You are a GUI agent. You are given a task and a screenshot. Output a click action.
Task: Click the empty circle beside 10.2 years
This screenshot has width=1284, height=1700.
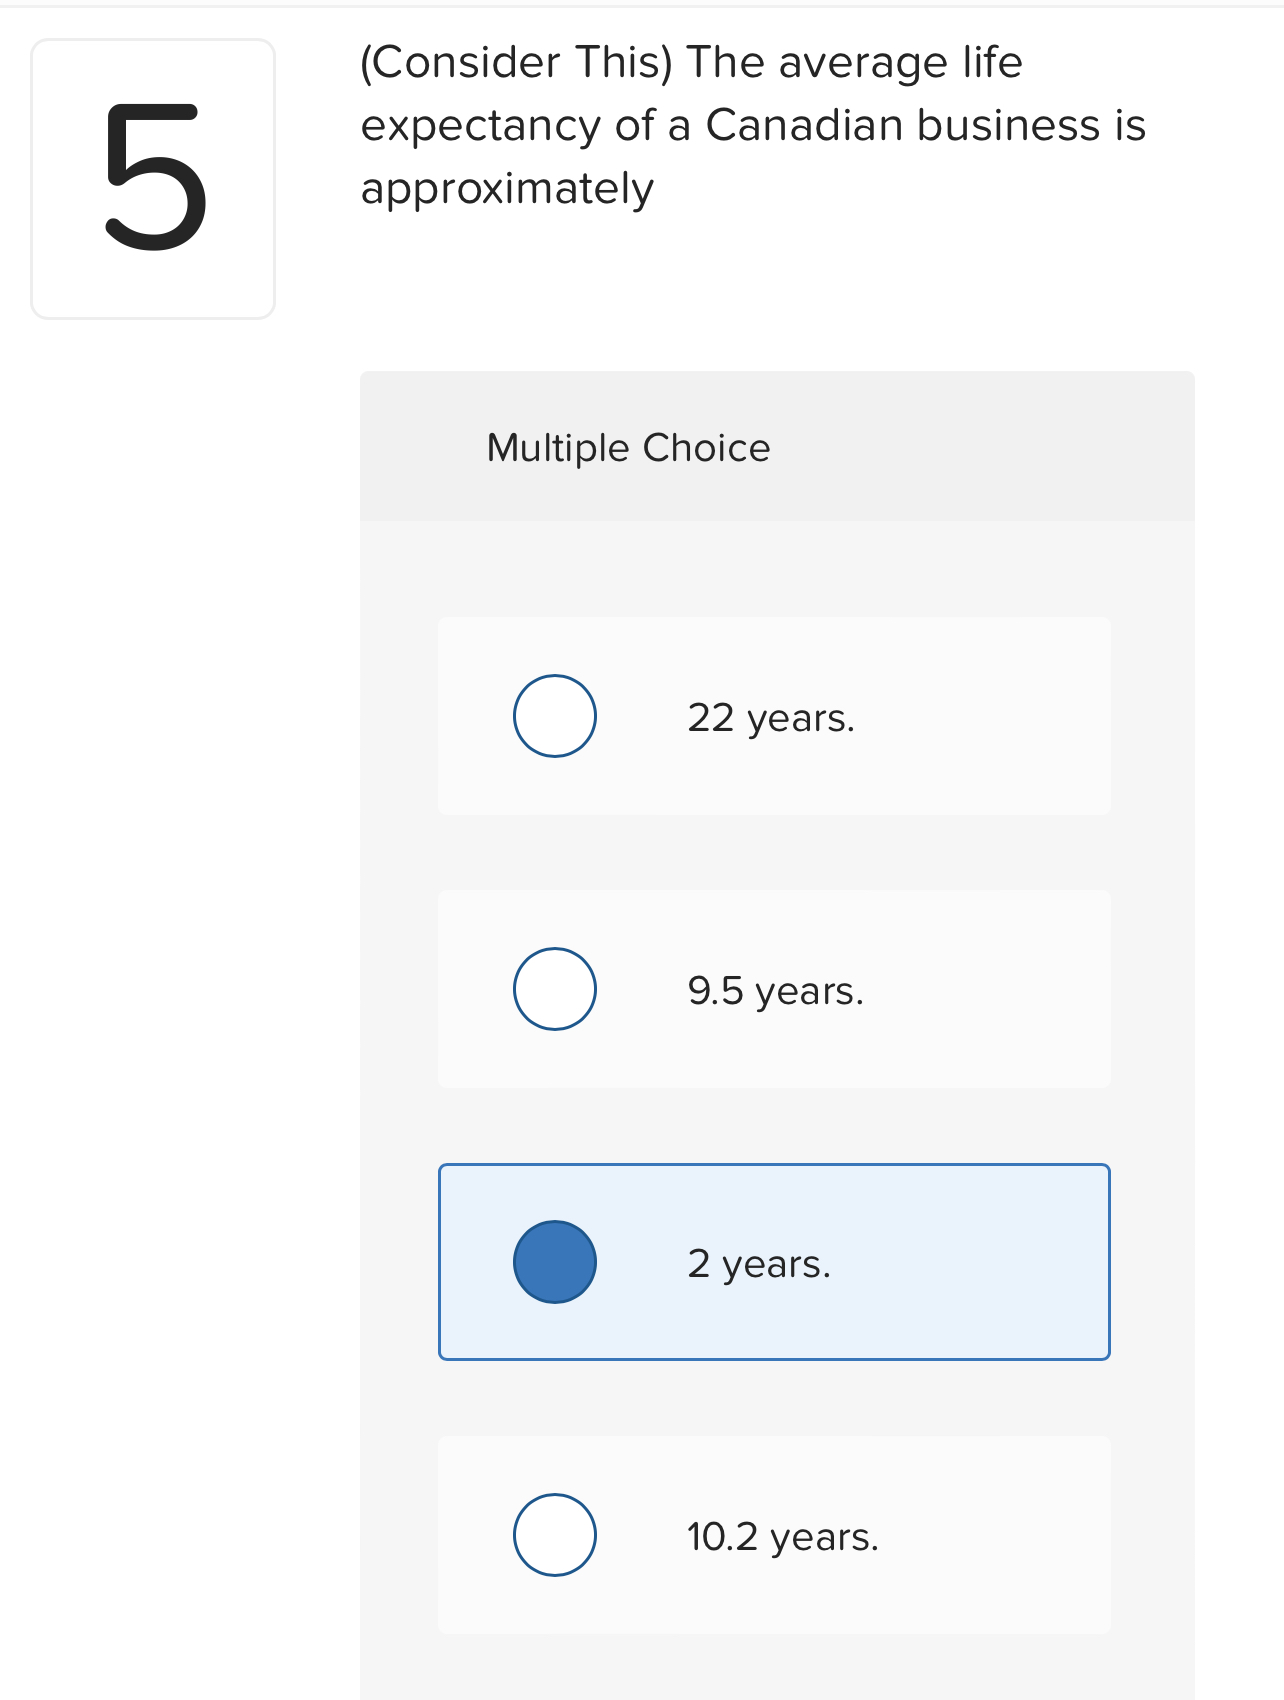tap(554, 1535)
